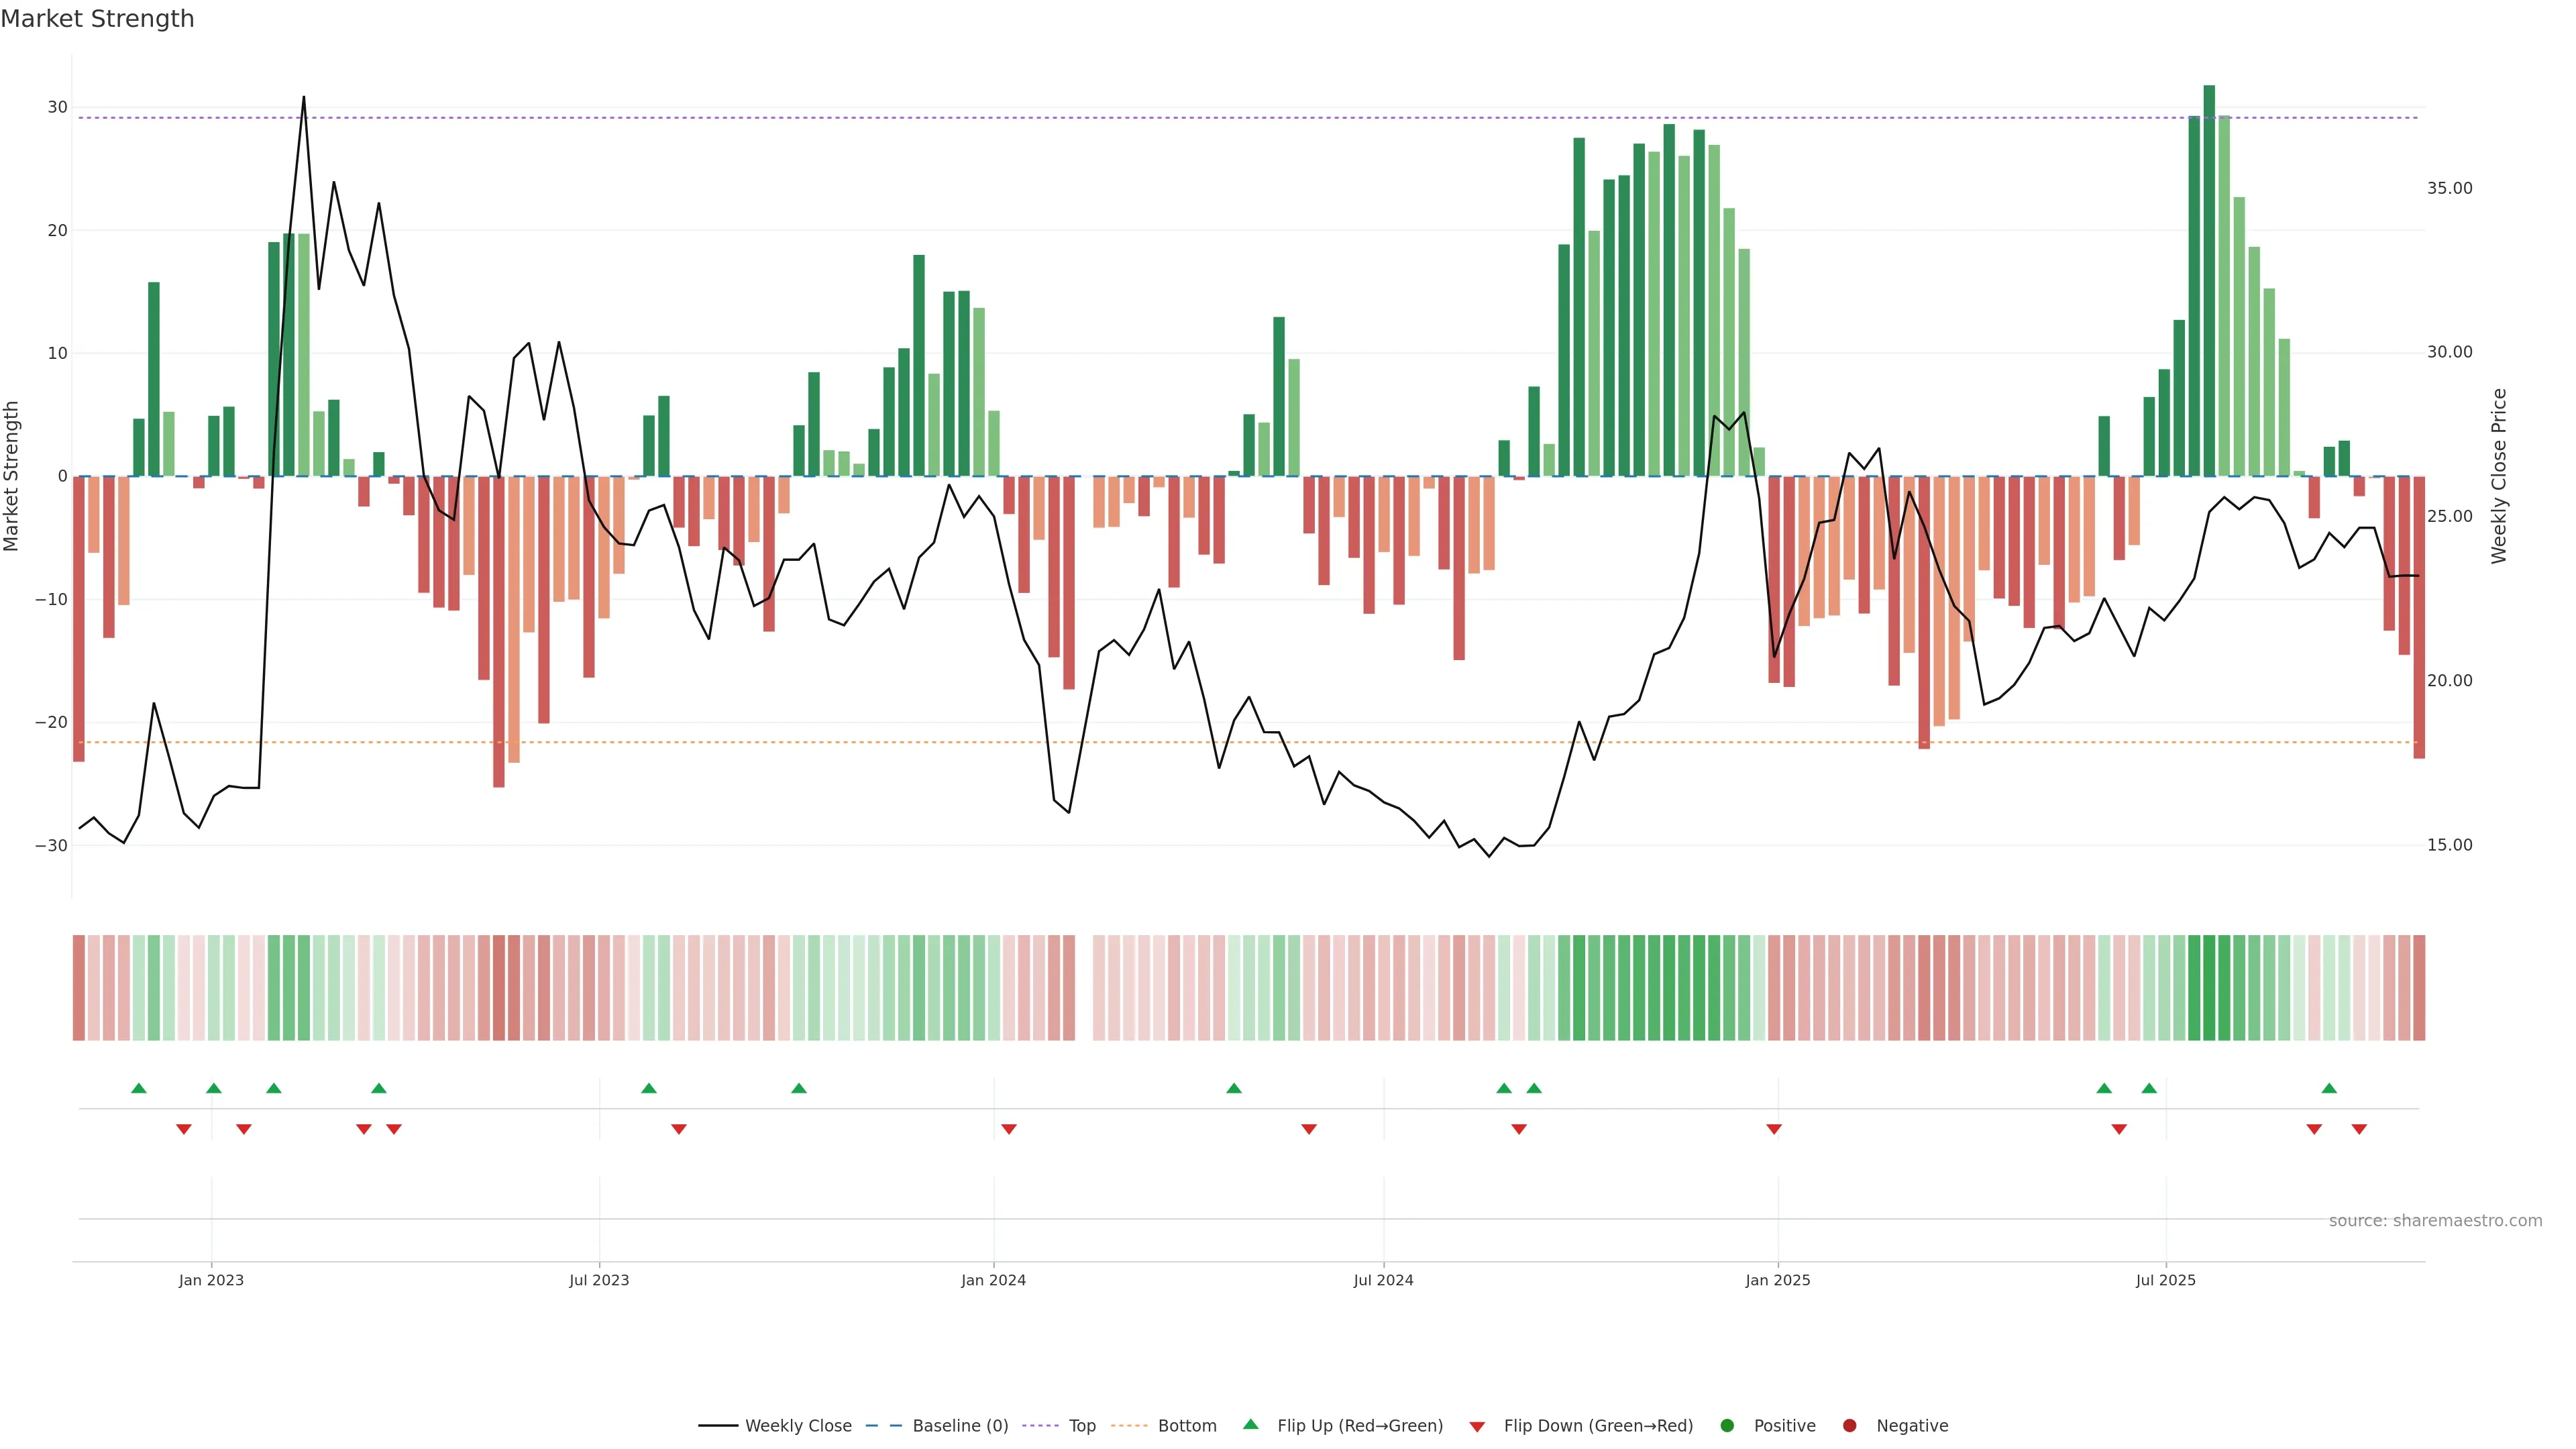This screenshot has width=2576, height=1449.
Task: Click the Jul 2025 x-axis label
Action: pyautogui.click(x=2165, y=1280)
